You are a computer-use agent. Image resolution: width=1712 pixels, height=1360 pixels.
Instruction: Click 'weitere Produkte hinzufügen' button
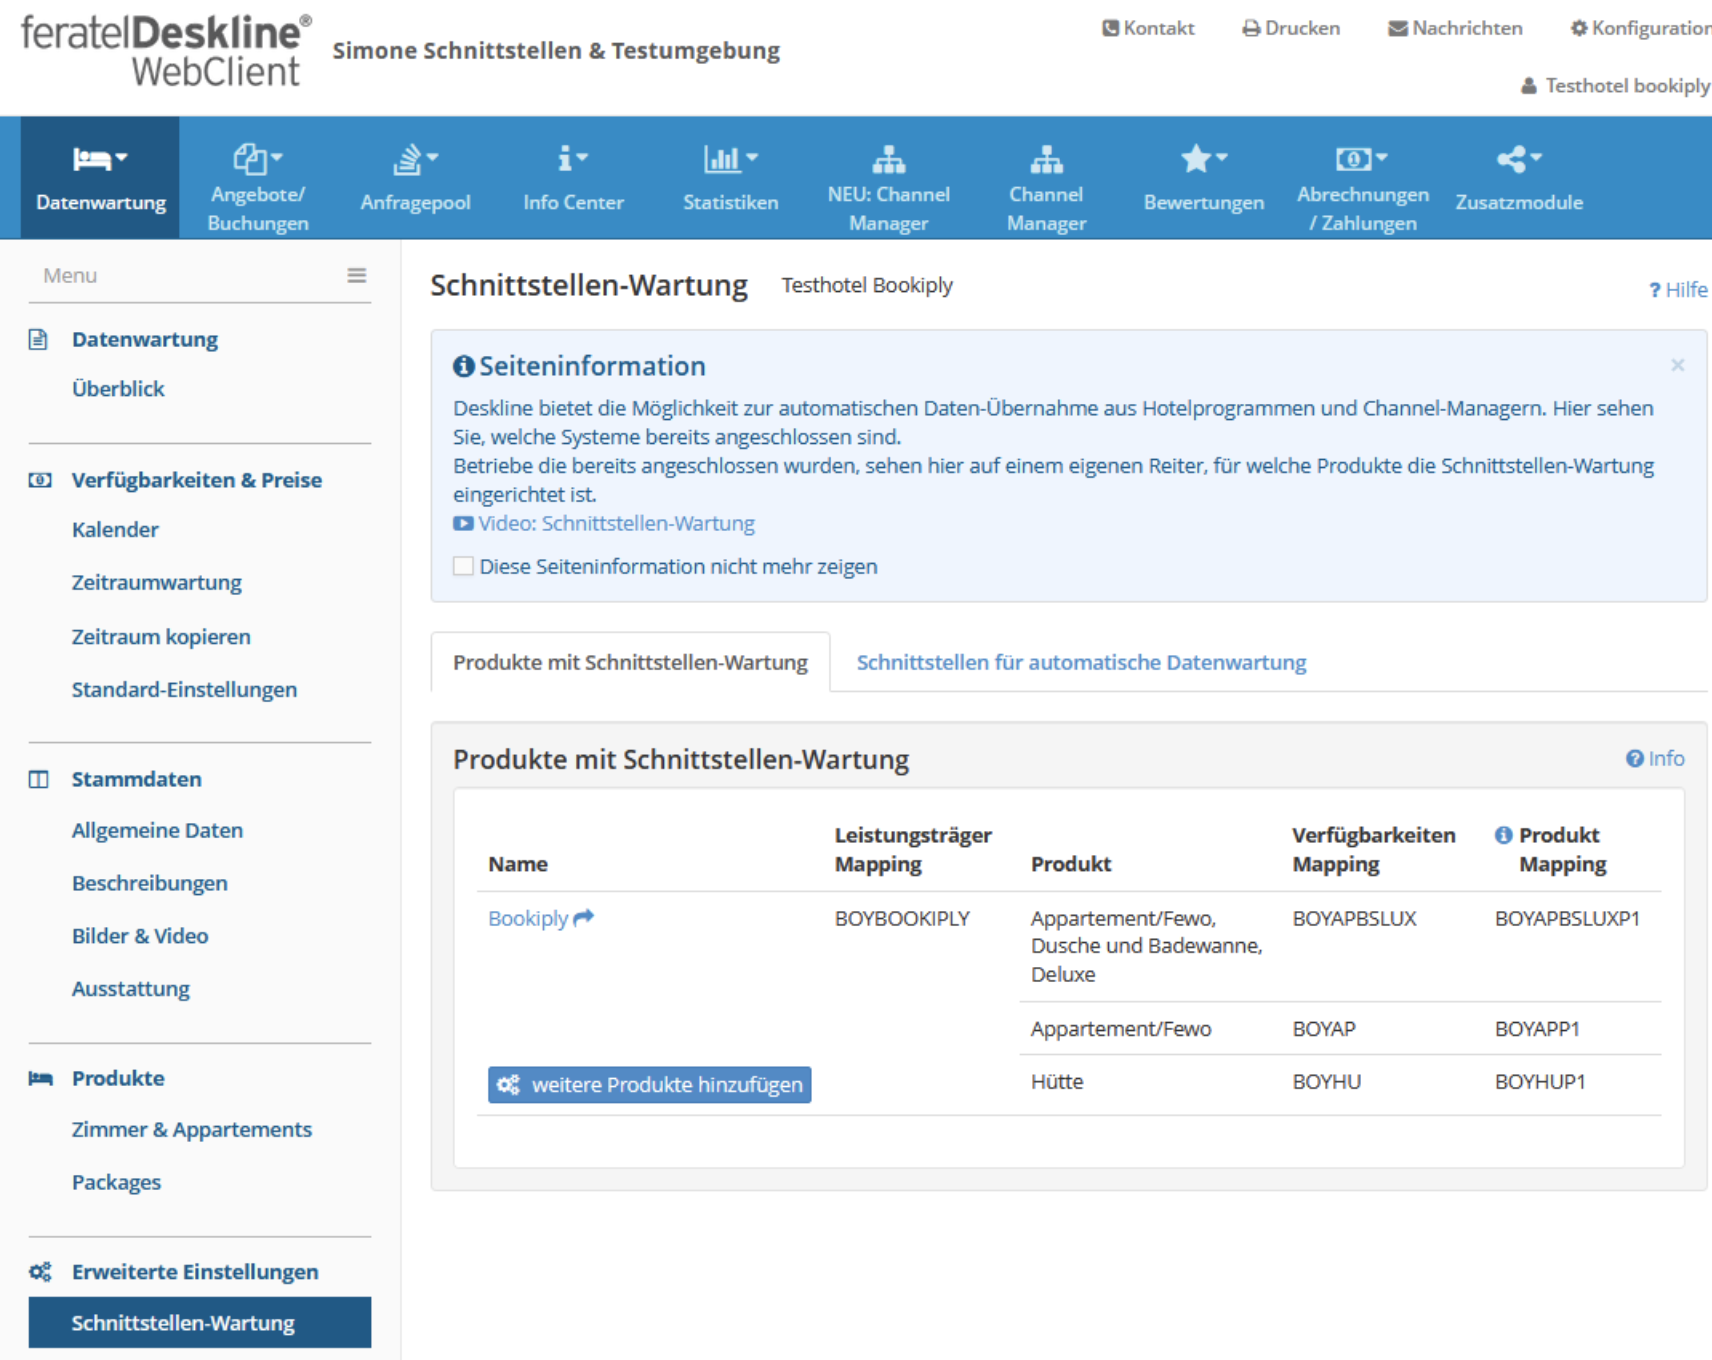(x=650, y=1085)
